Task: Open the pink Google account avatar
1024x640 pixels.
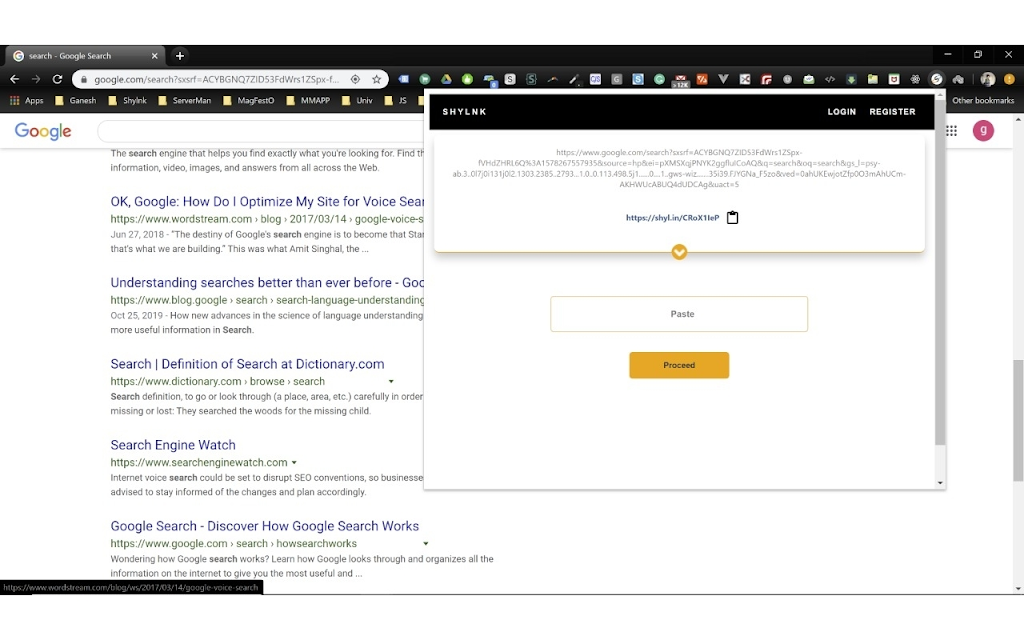Action: [x=983, y=131]
